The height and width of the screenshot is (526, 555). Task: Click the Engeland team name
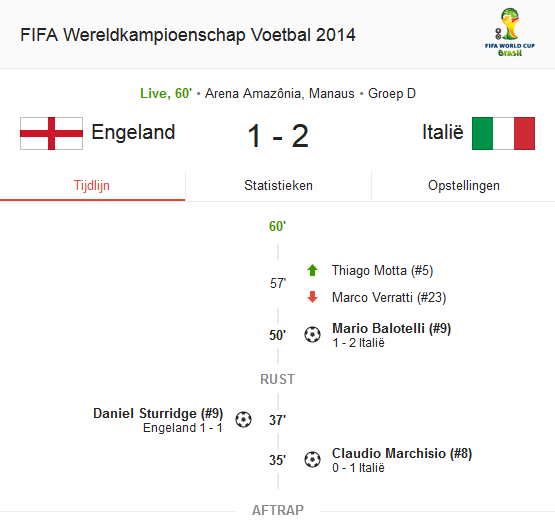133,133
